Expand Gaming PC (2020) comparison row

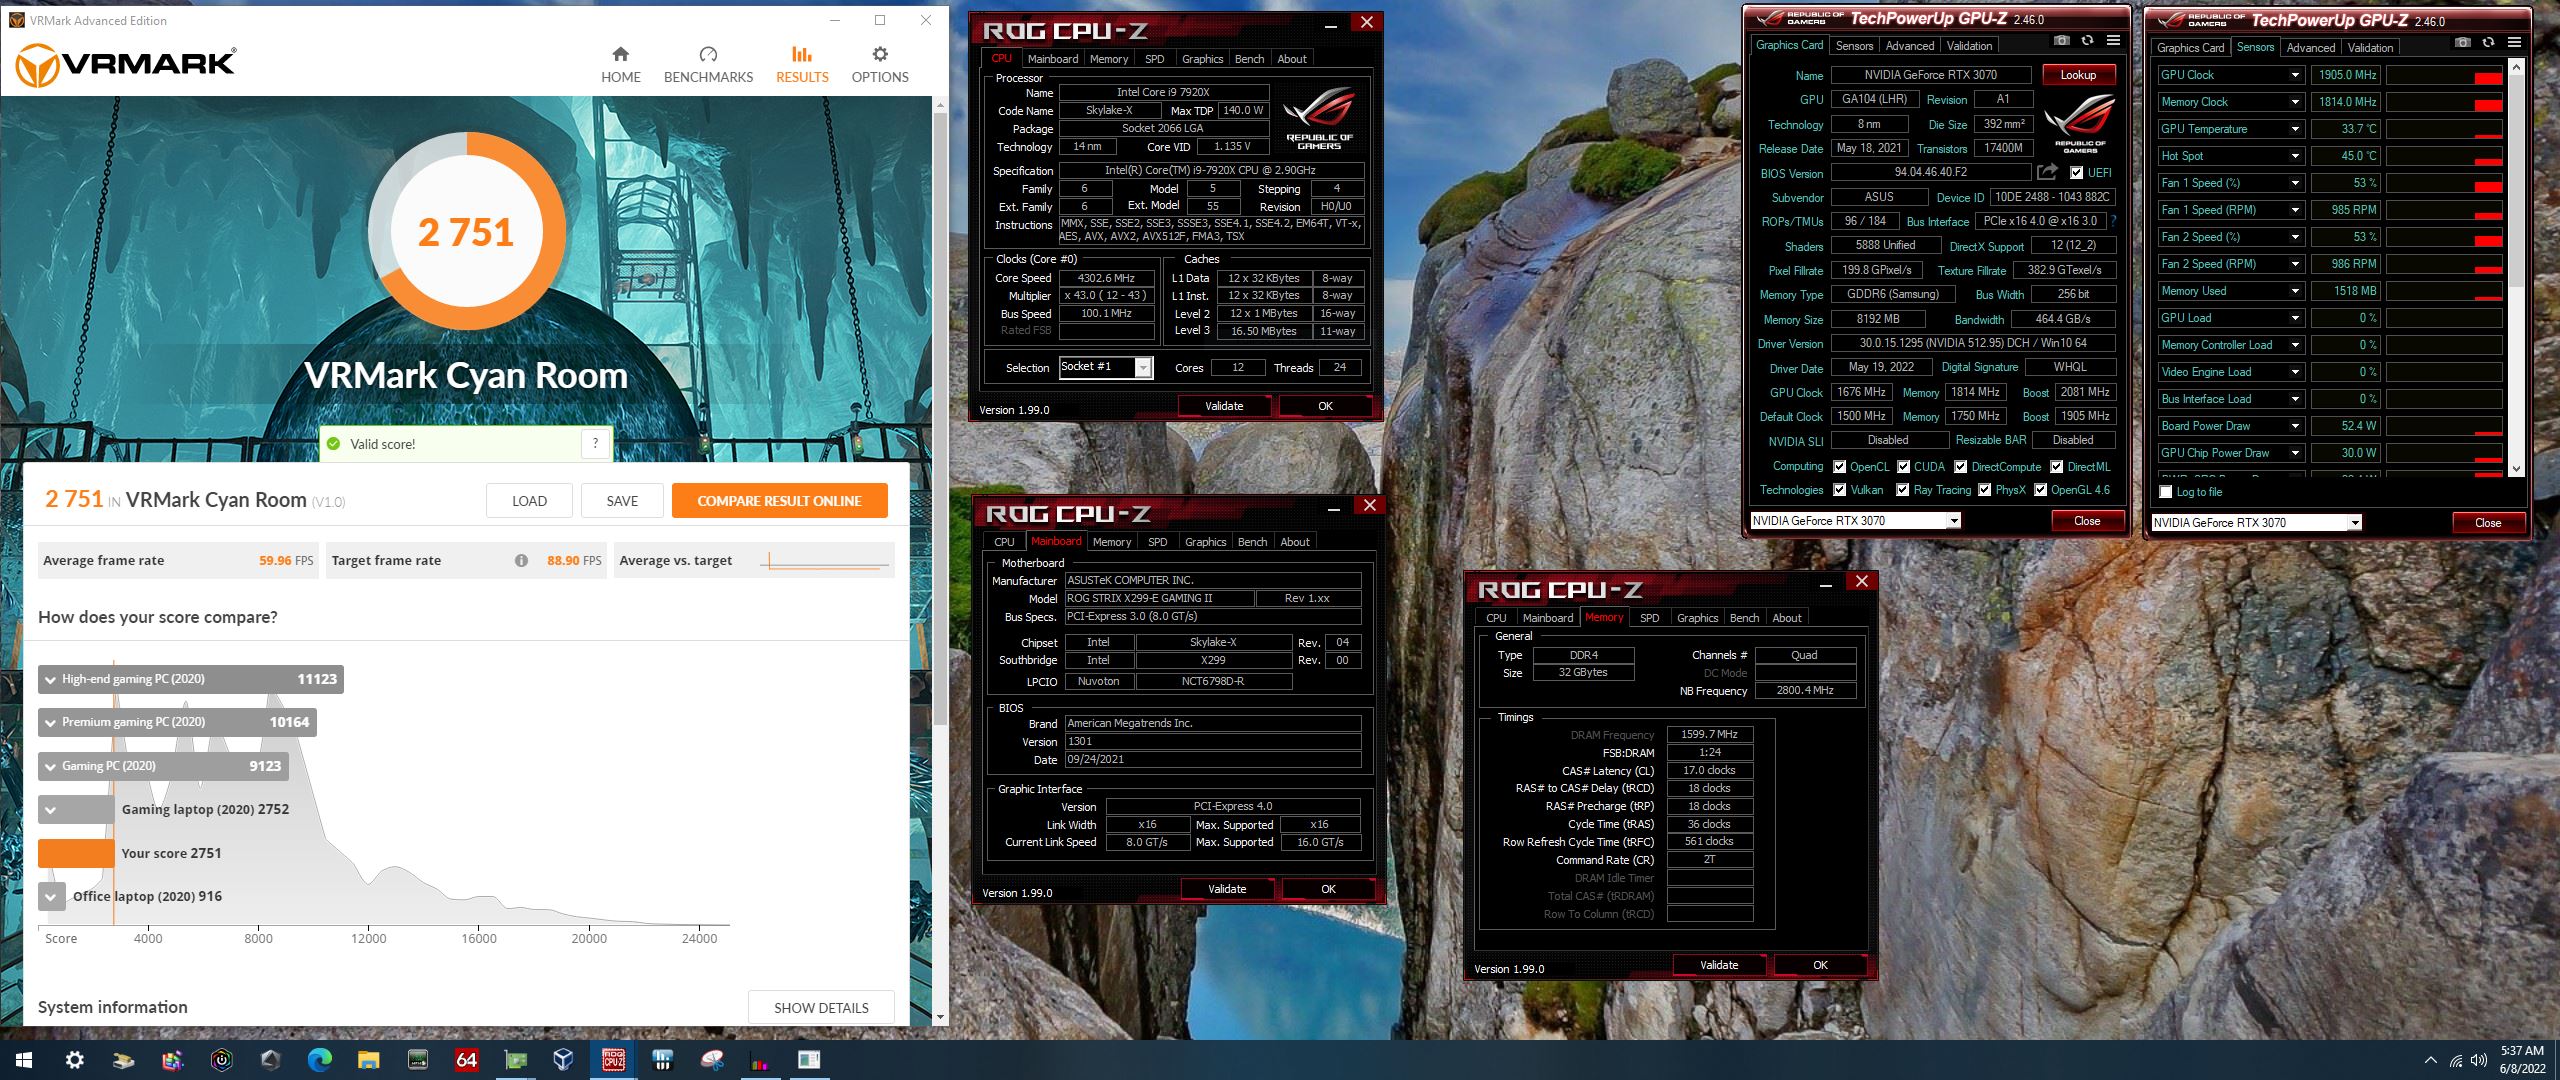tap(50, 766)
